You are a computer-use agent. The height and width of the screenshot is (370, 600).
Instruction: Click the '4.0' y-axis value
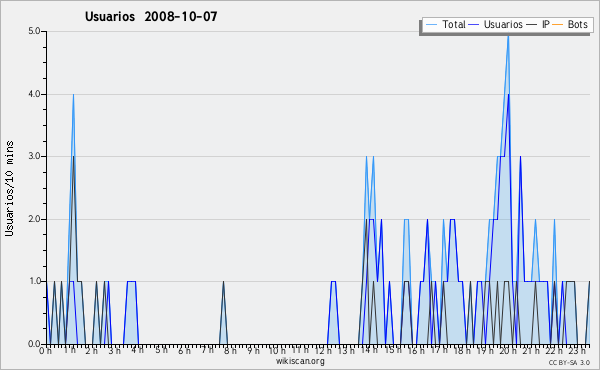point(34,94)
